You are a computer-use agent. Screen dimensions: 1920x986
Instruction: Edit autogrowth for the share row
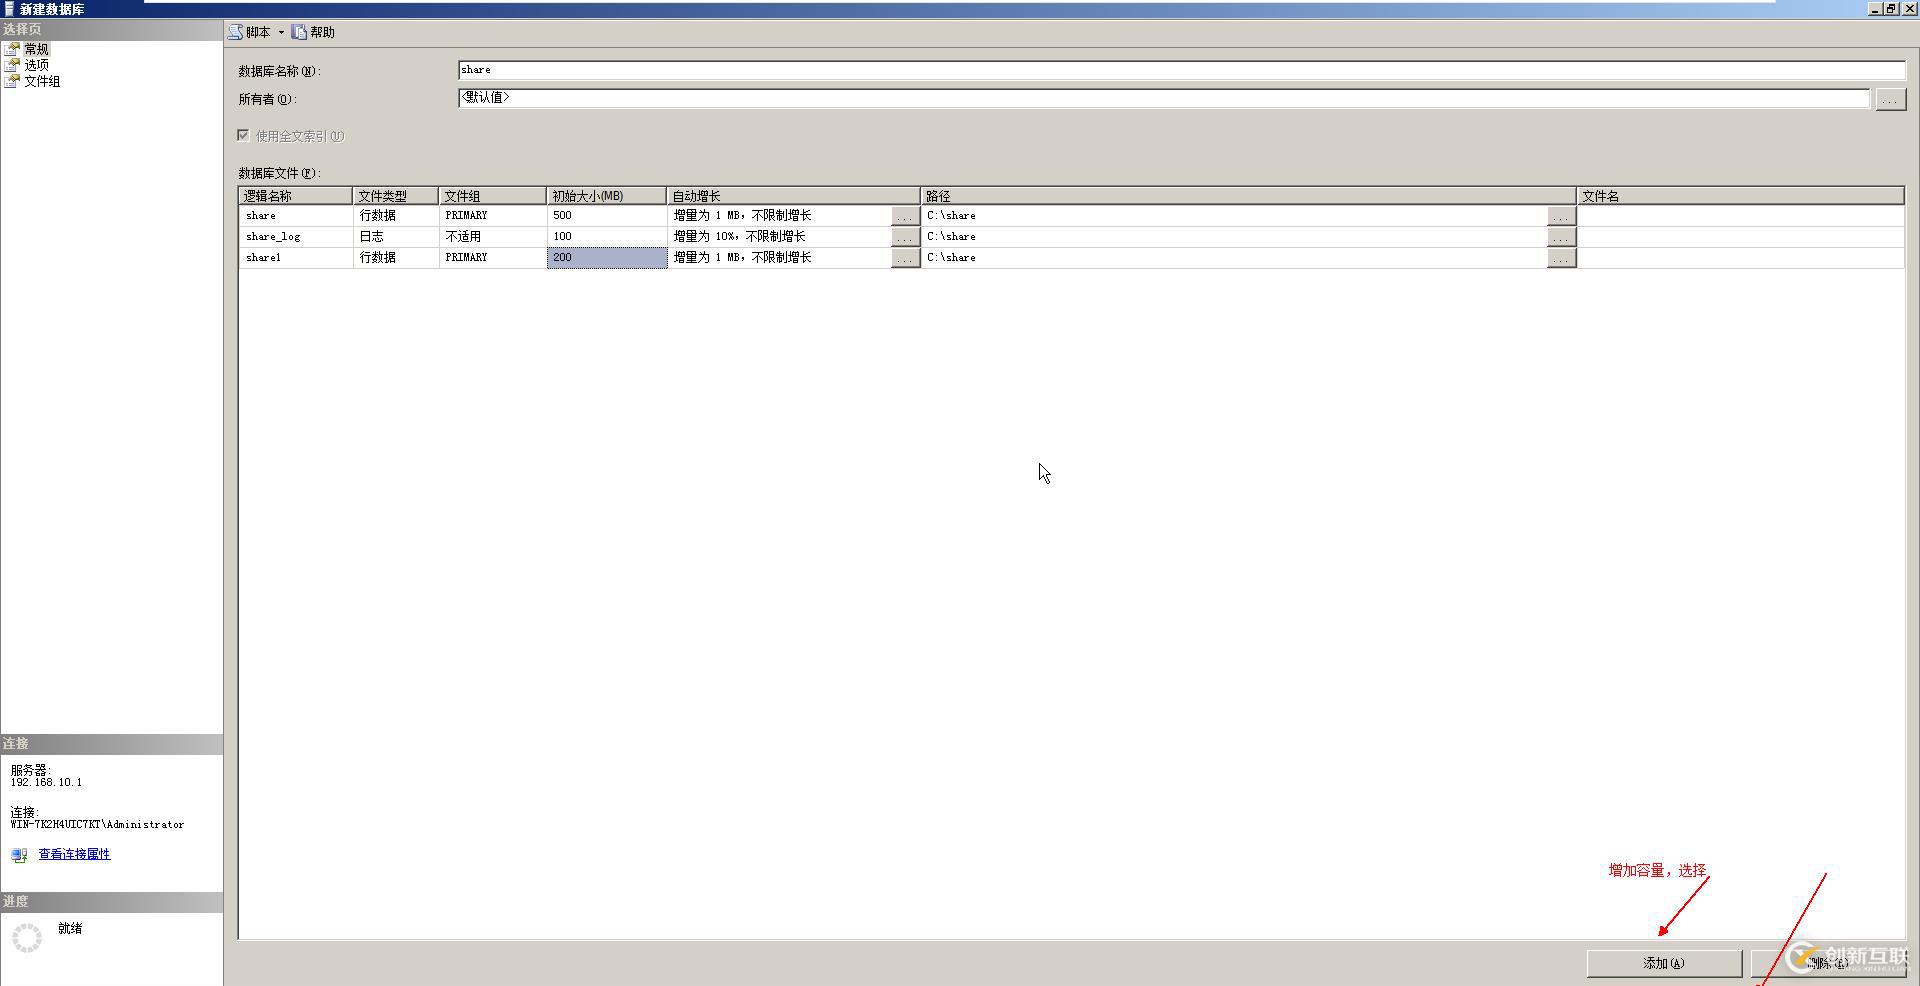point(904,216)
